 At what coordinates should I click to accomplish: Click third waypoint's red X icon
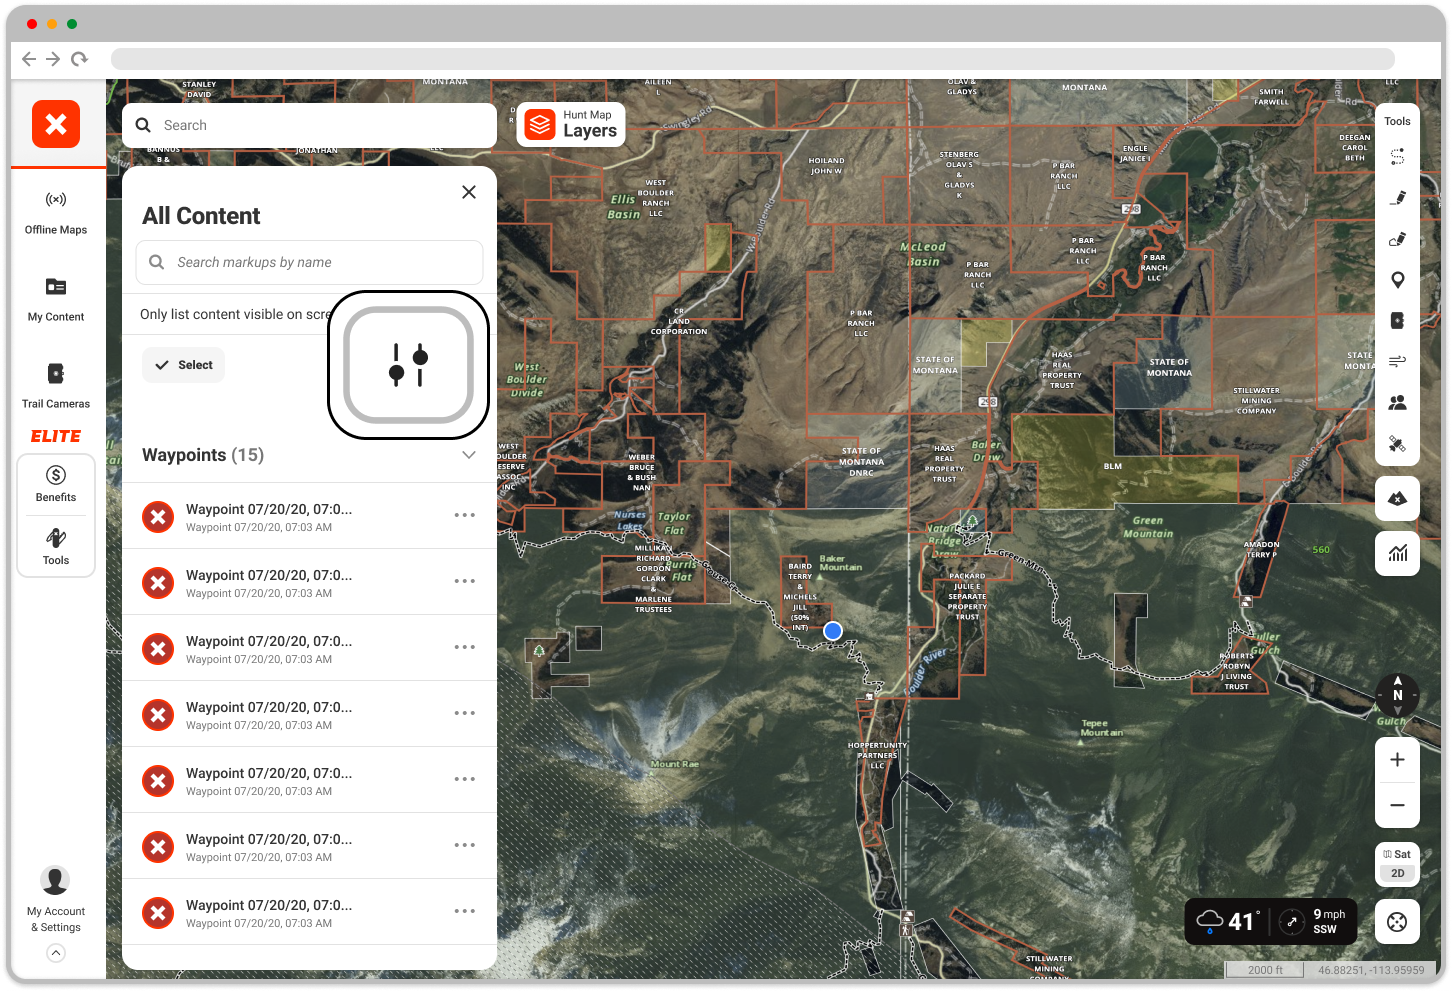158,649
